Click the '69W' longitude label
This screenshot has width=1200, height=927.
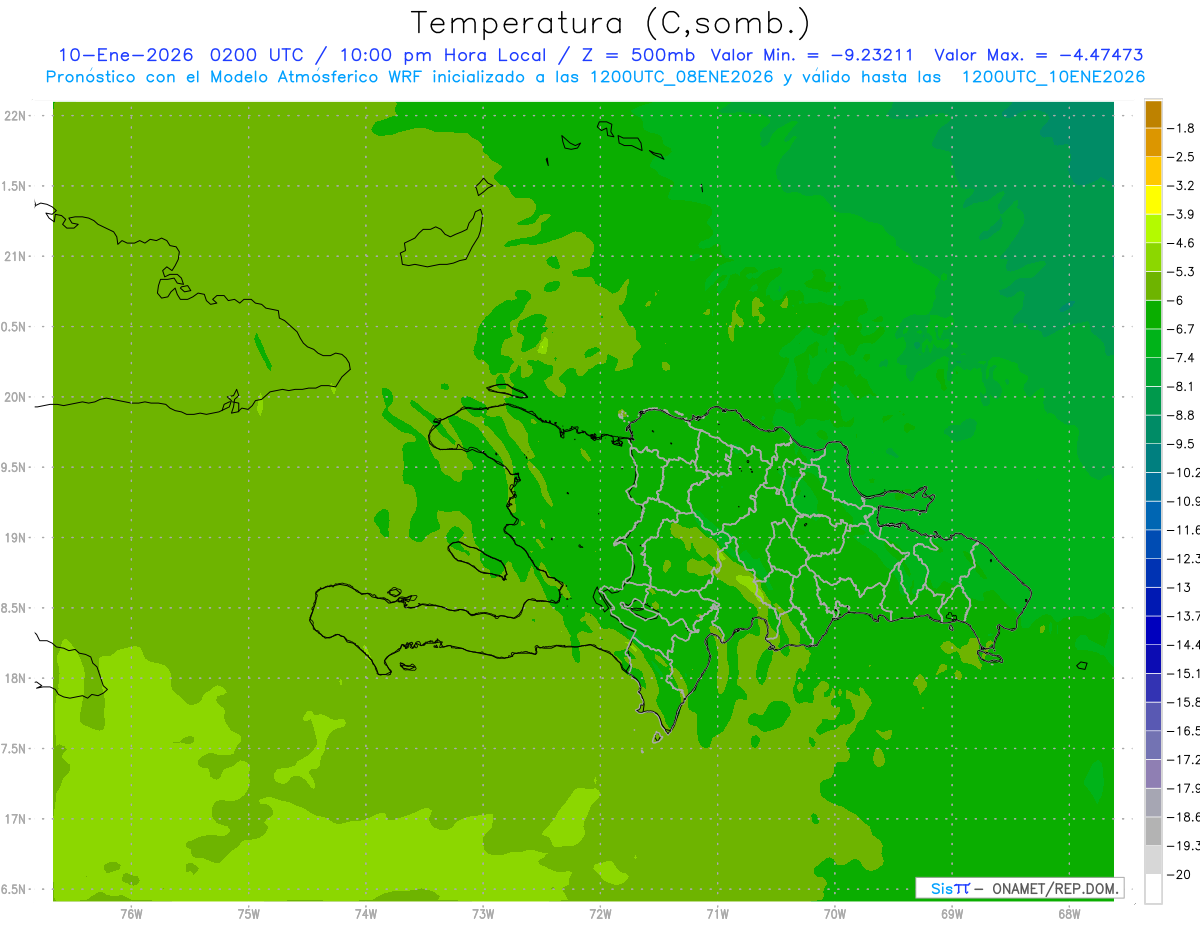pos(951,914)
